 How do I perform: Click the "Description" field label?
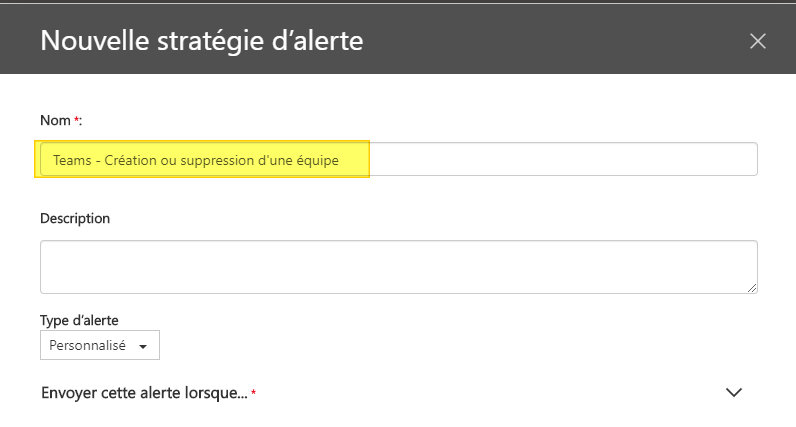(x=75, y=218)
